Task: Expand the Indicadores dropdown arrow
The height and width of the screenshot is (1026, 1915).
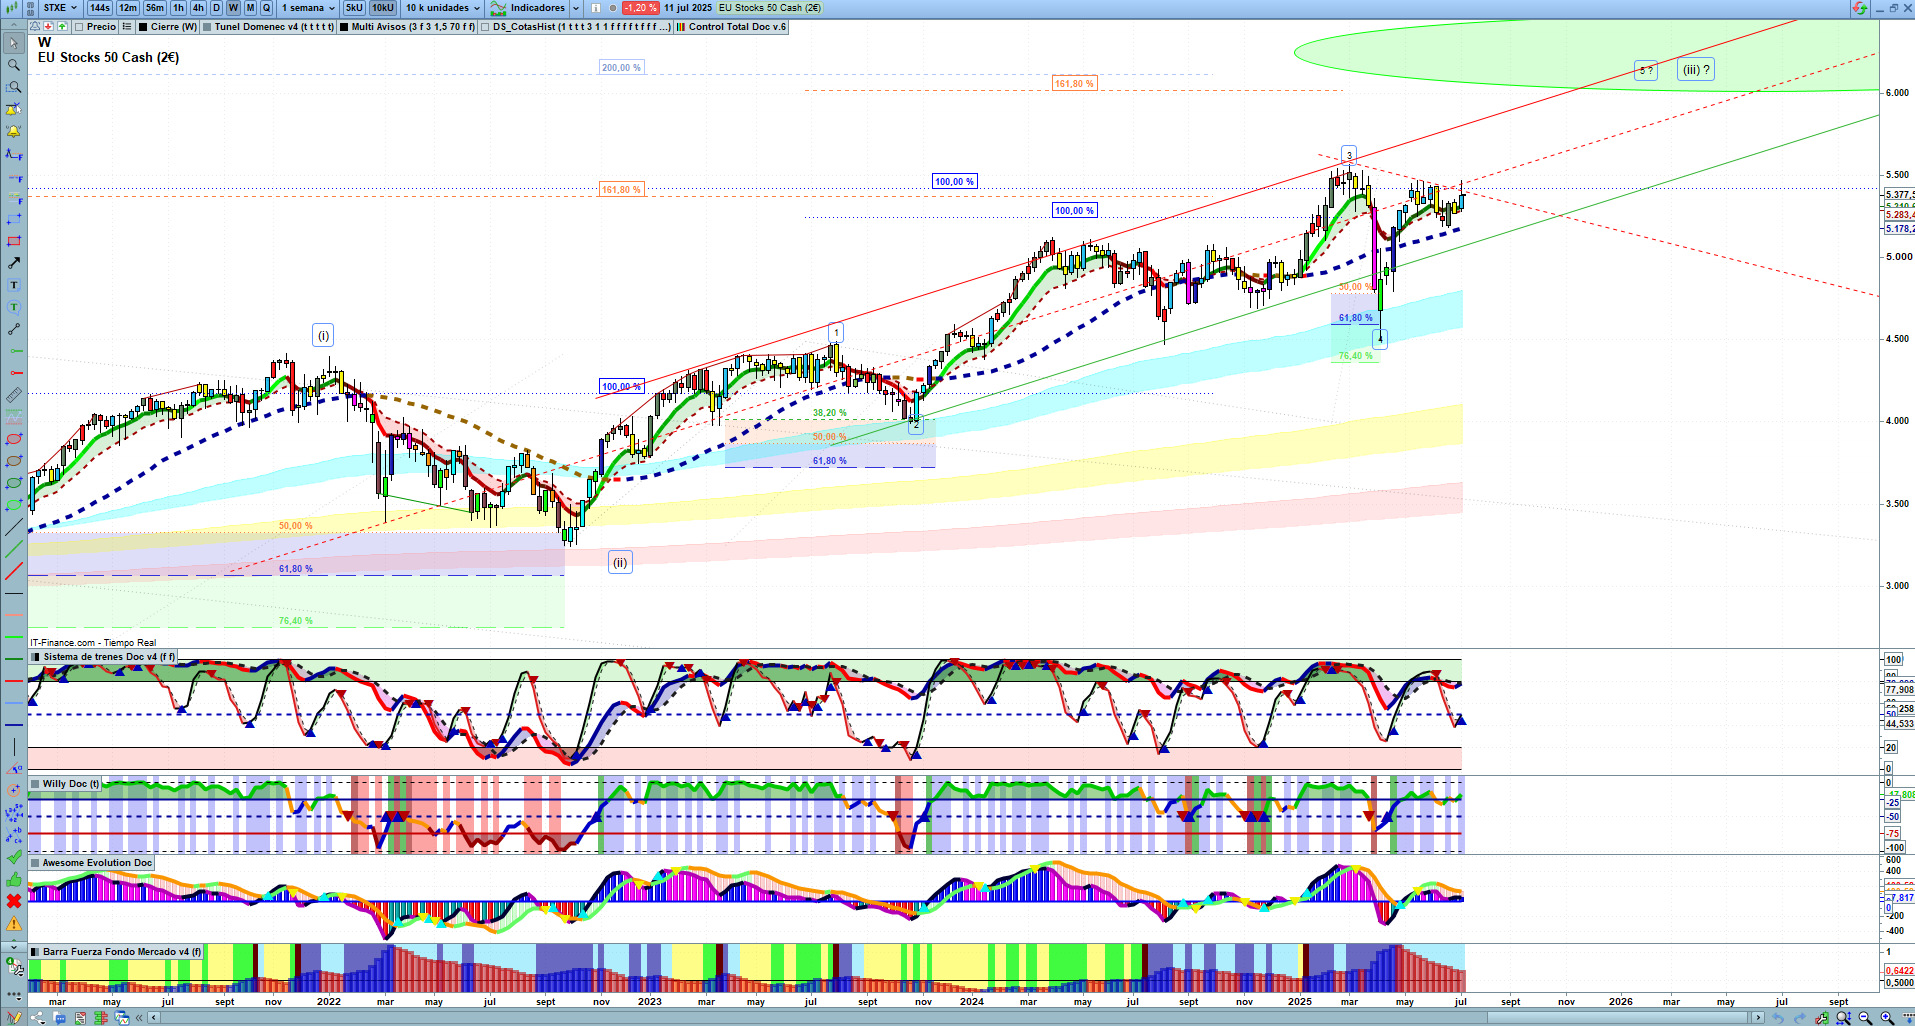Action: point(576,8)
